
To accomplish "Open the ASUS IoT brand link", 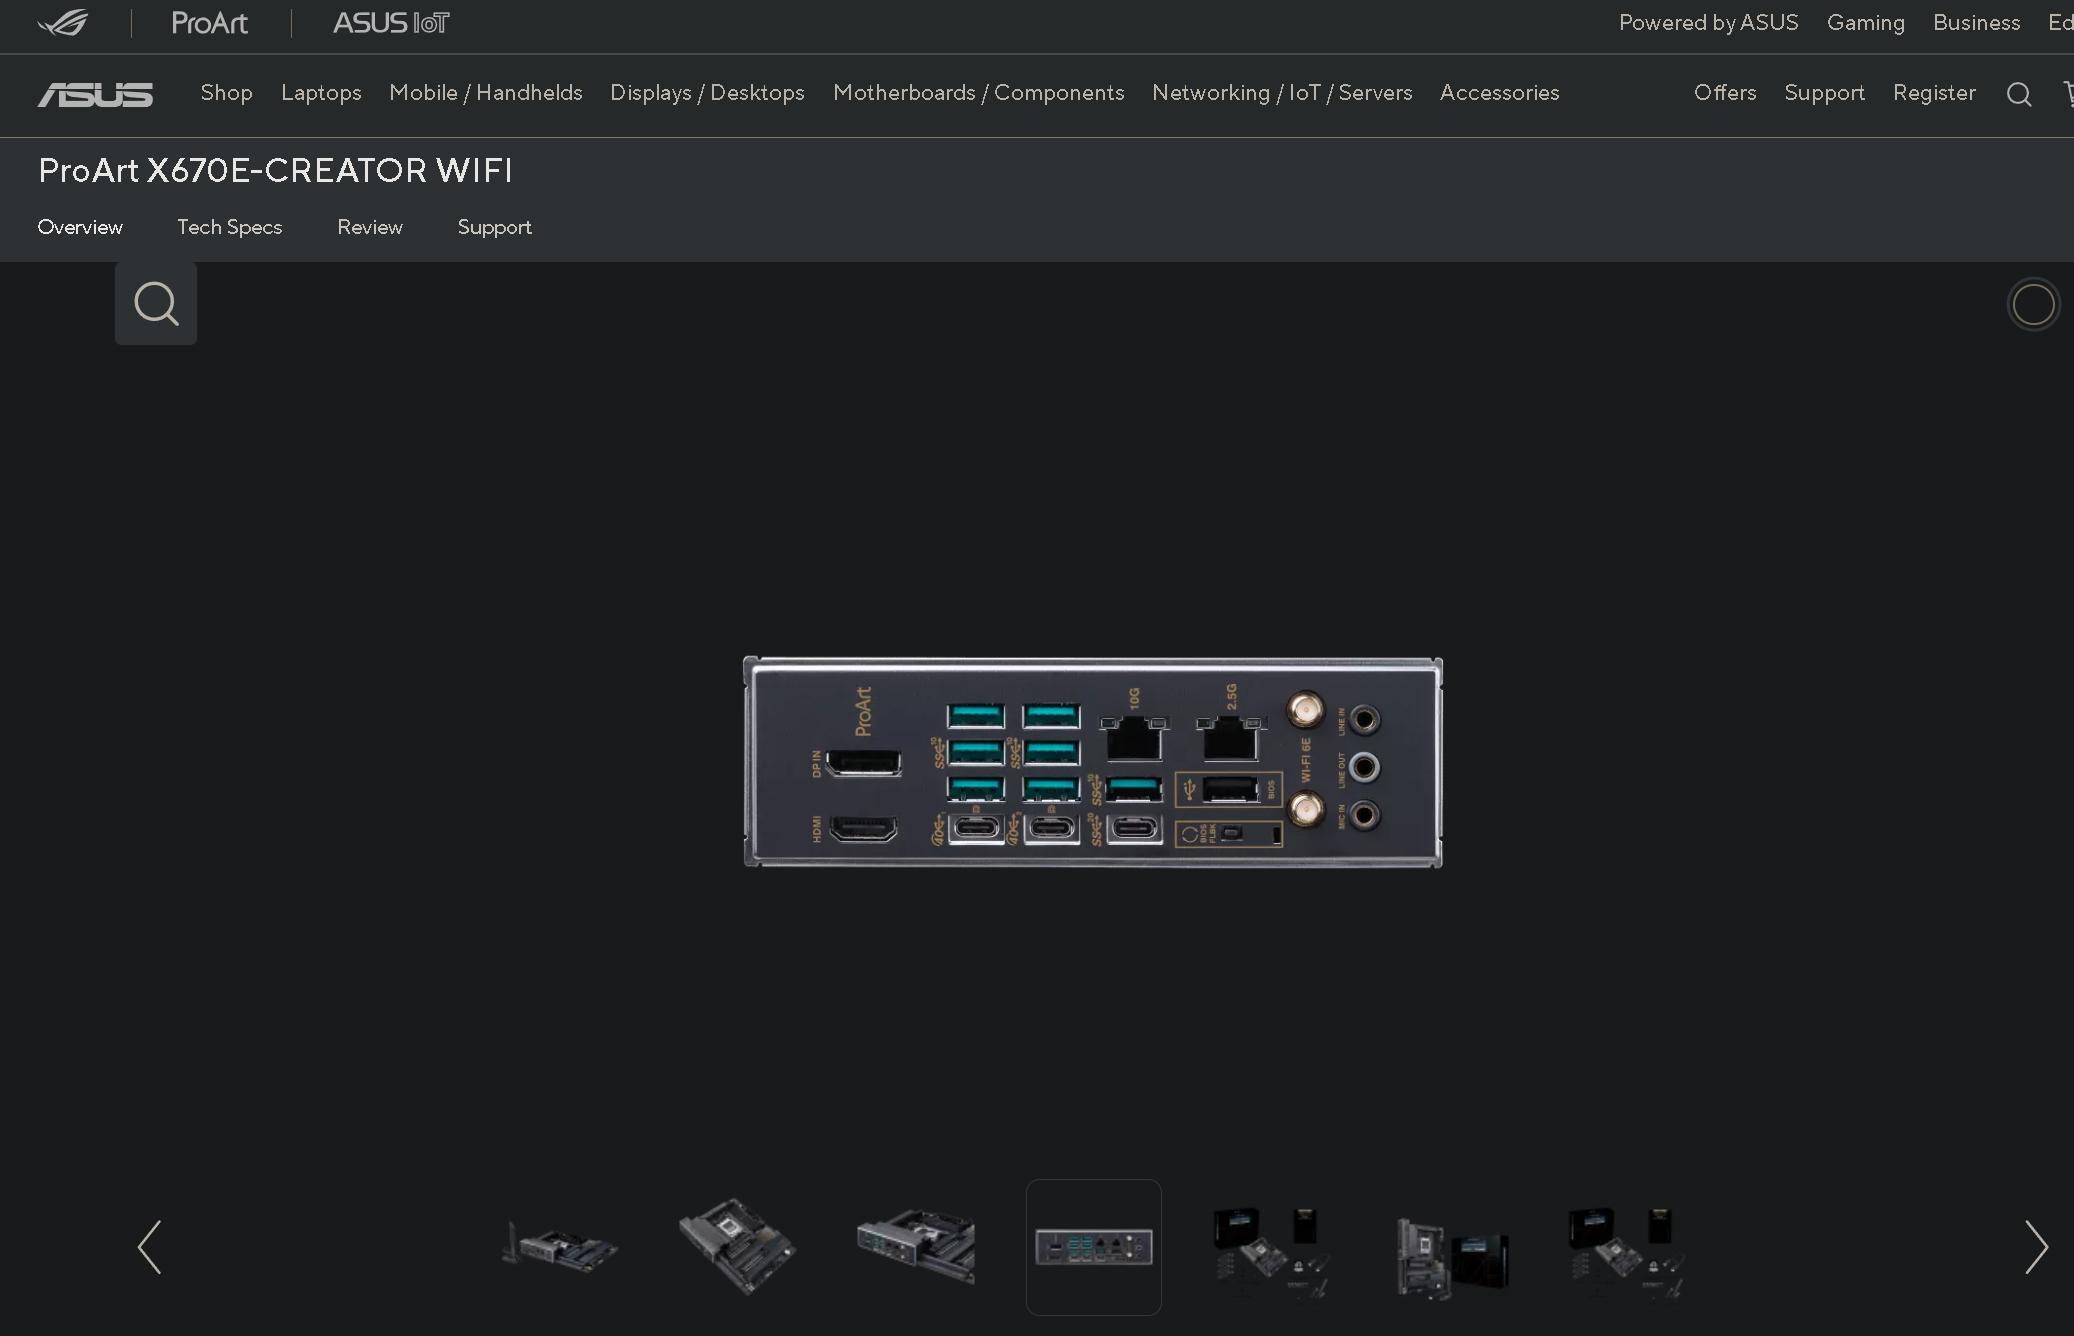I will 391,23.
